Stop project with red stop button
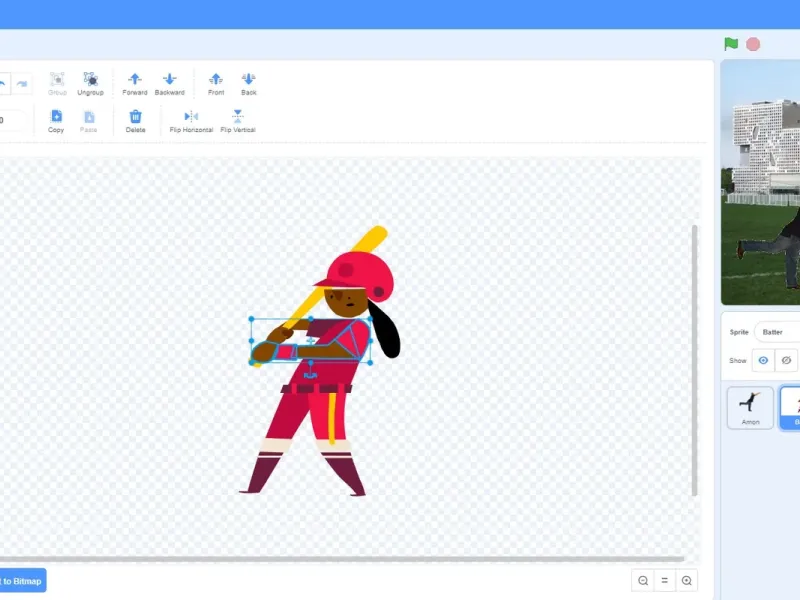Image resolution: width=800 pixels, height=600 pixels. pos(753,44)
